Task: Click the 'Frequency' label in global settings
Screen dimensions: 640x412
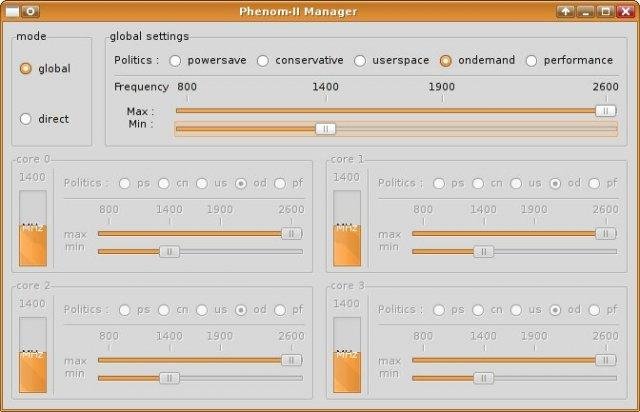Action: [x=141, y=87]
